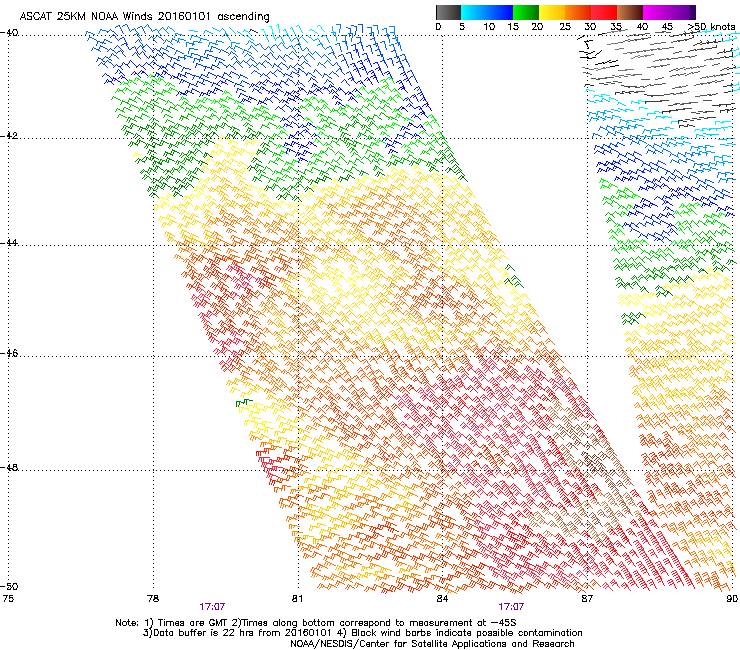Image resolution: width=740 pixels, height=650 pixels.
Task: Click the cyan-blue 5-15 knots legend swatch
Action: 487,12
